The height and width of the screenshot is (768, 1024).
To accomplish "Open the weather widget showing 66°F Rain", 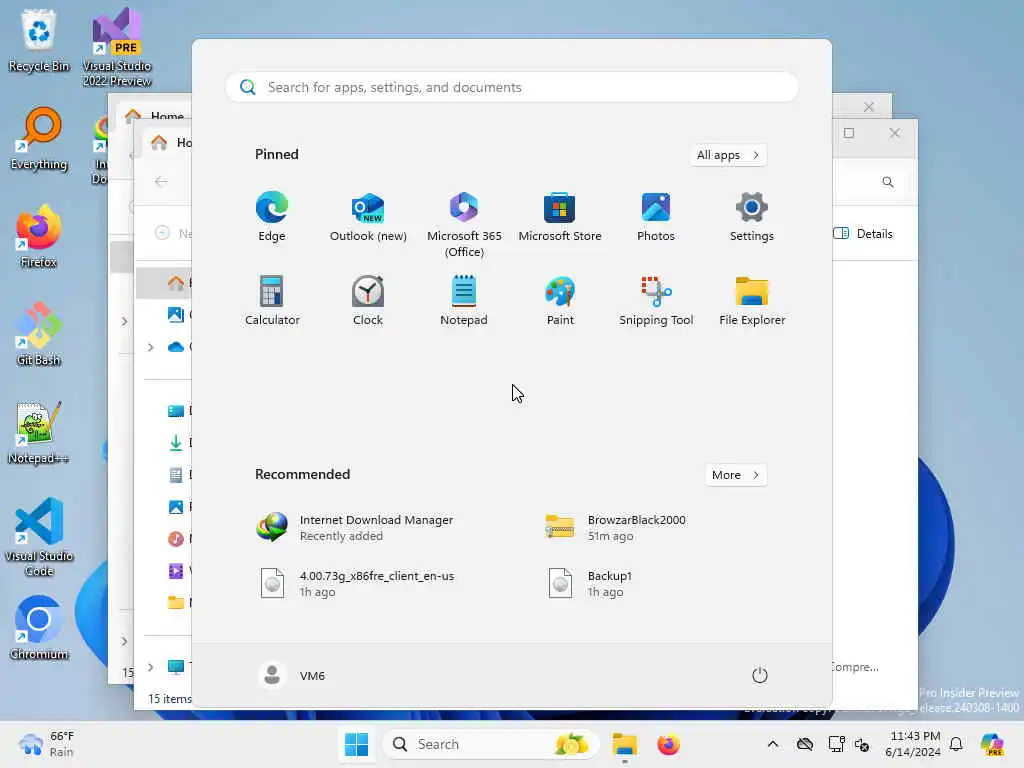I will click(47, 744).
